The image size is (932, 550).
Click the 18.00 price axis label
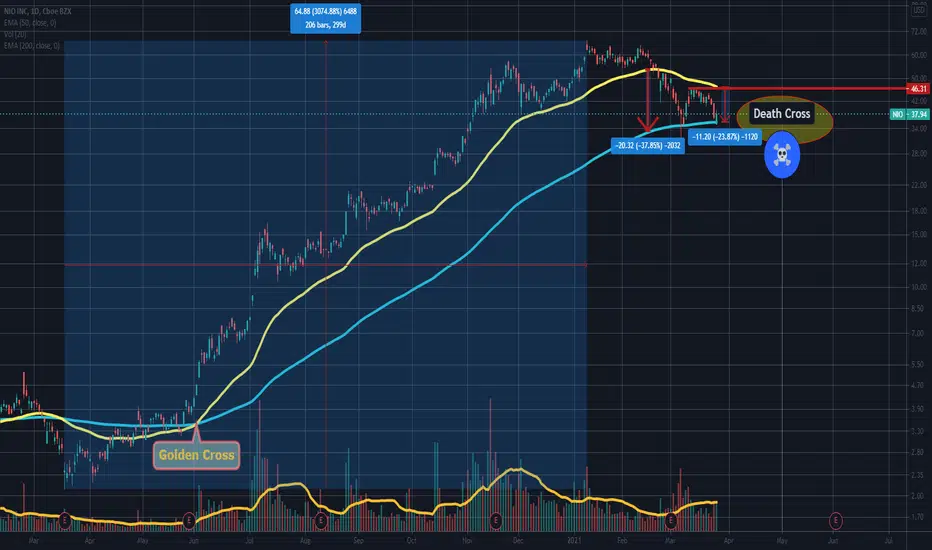tap(919, 211)
